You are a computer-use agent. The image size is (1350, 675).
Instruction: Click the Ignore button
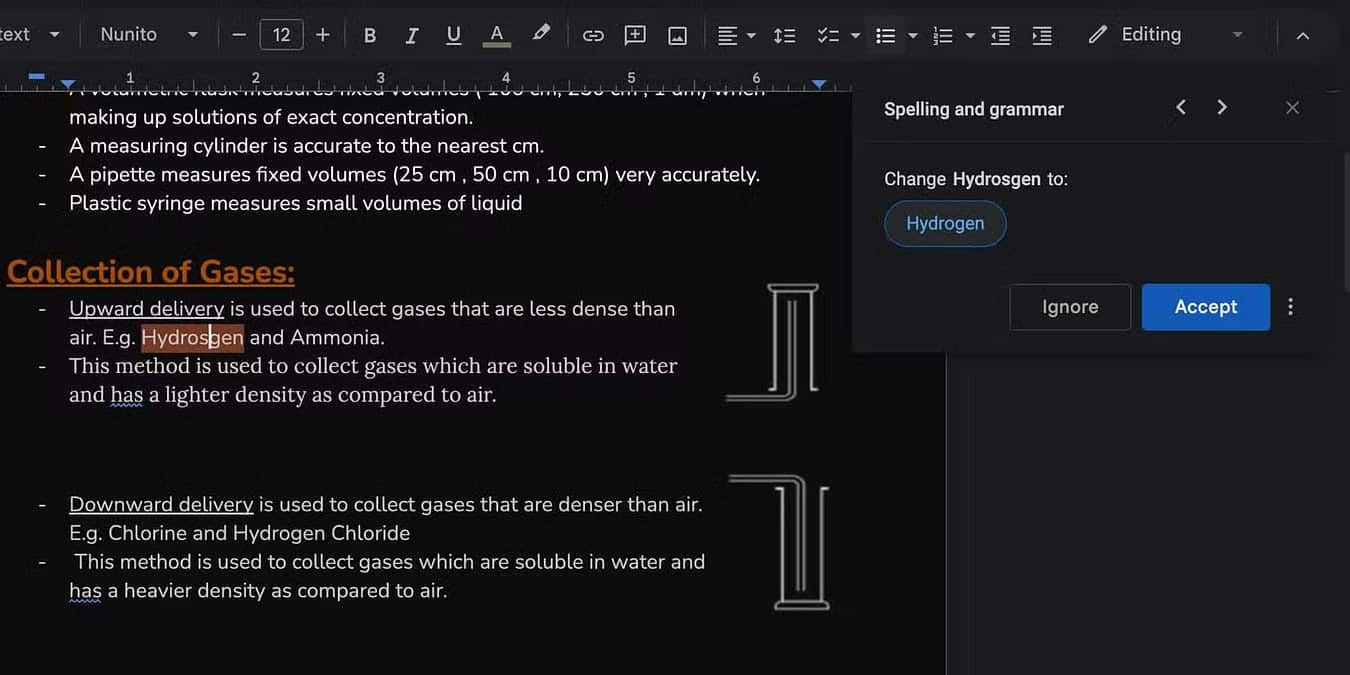click(x=1070, y=307)
